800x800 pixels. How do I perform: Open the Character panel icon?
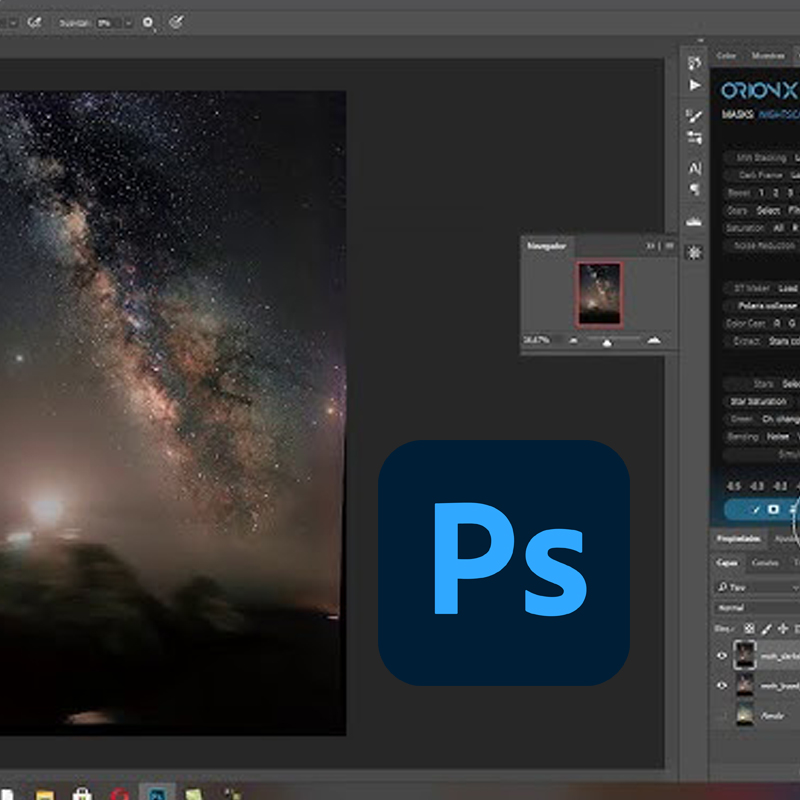coord(694,168)
